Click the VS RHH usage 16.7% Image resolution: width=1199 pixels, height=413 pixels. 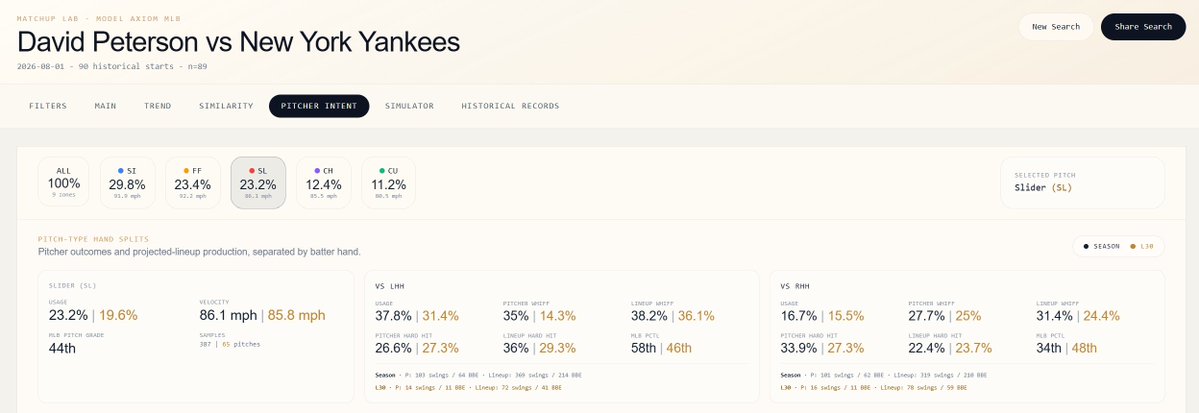pos(799,316)
